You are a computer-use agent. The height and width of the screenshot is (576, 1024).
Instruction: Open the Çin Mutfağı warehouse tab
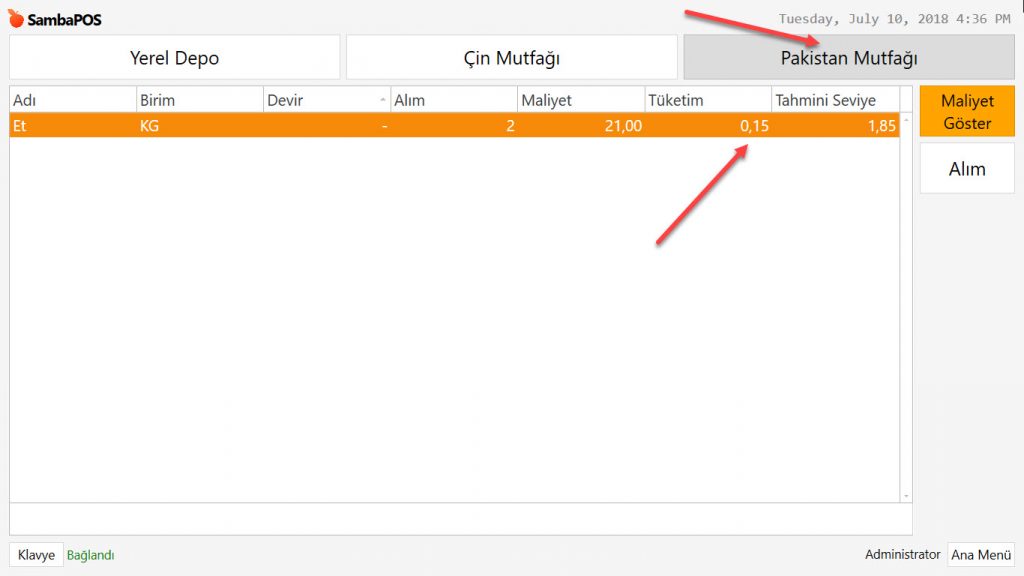pos(511,58)
